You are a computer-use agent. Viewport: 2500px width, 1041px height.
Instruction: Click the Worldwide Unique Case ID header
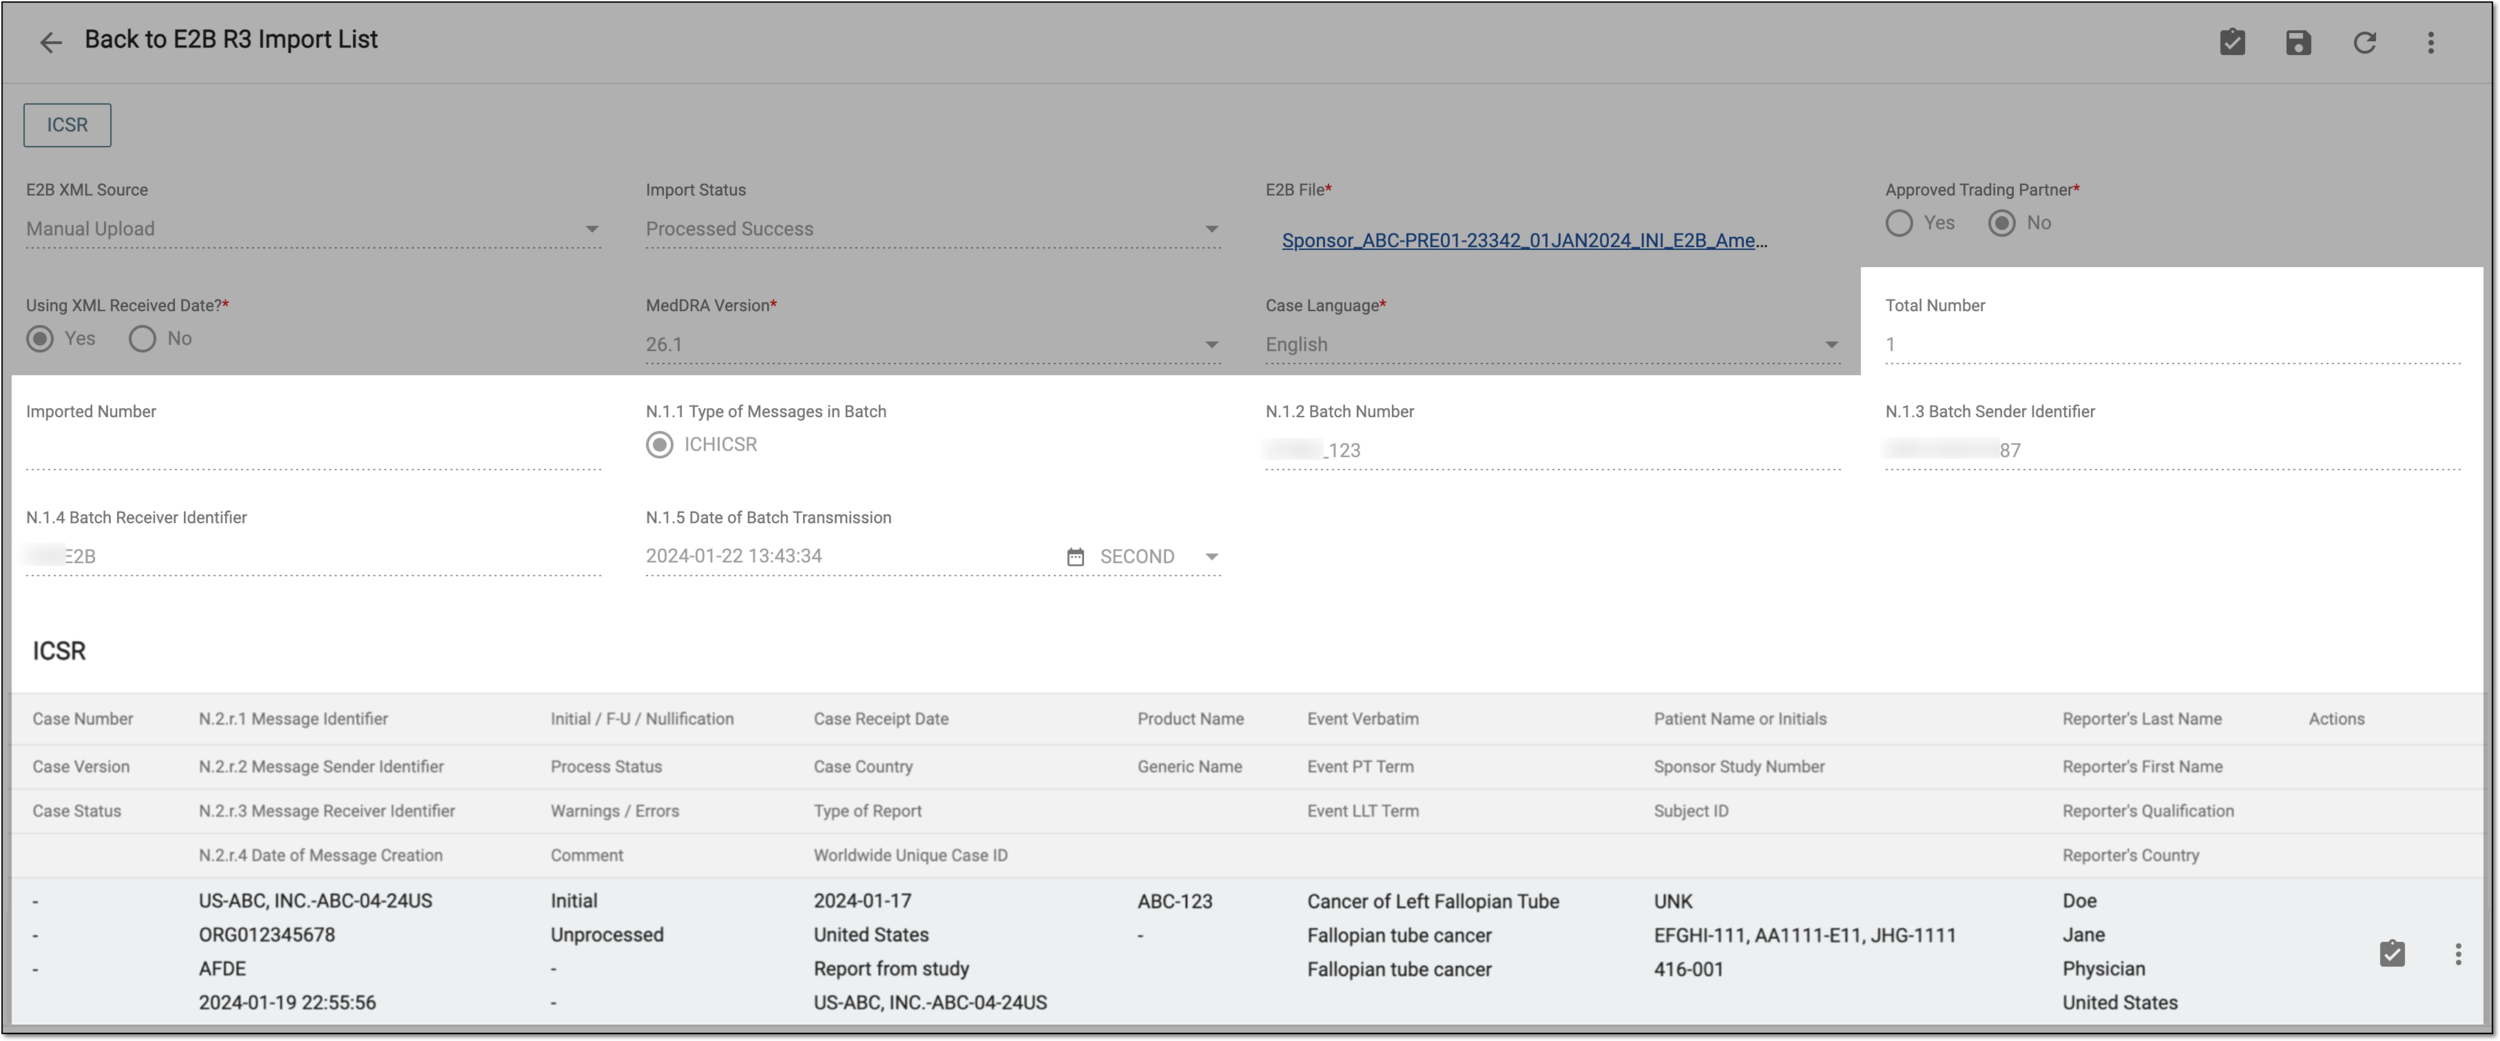[910, 856]
